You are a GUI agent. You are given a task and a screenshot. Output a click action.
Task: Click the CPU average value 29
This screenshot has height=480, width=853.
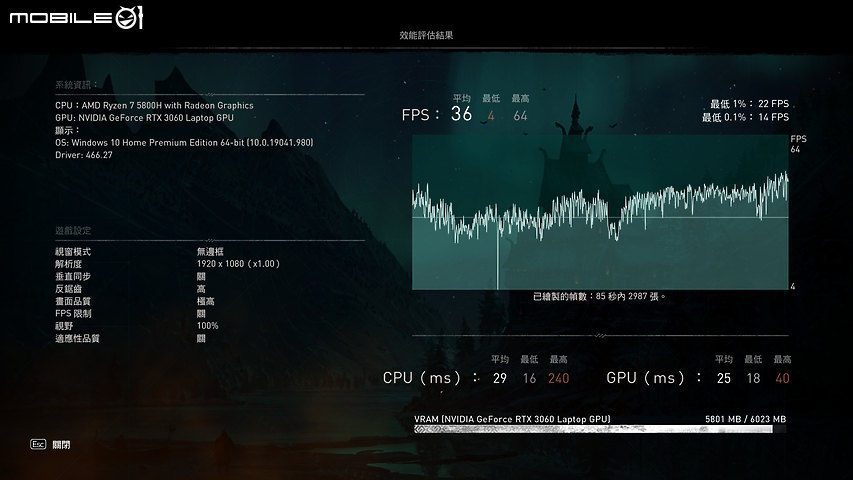[500, 378]
